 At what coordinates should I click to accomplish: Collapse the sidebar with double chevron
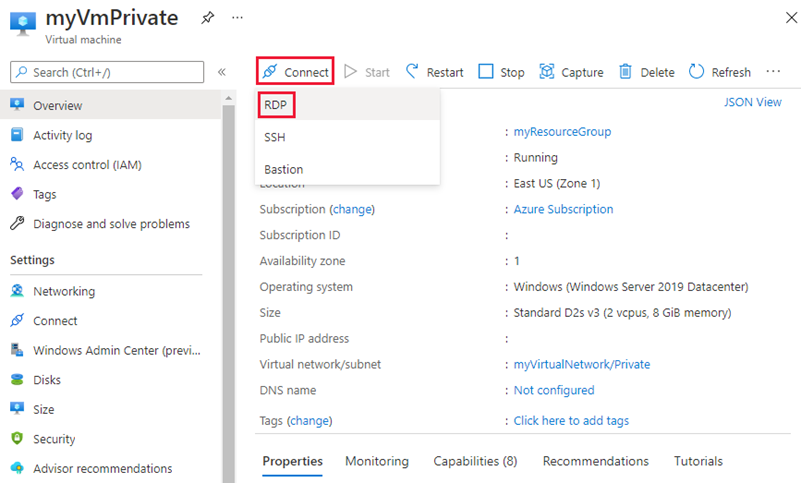click(x=222, y=72)
